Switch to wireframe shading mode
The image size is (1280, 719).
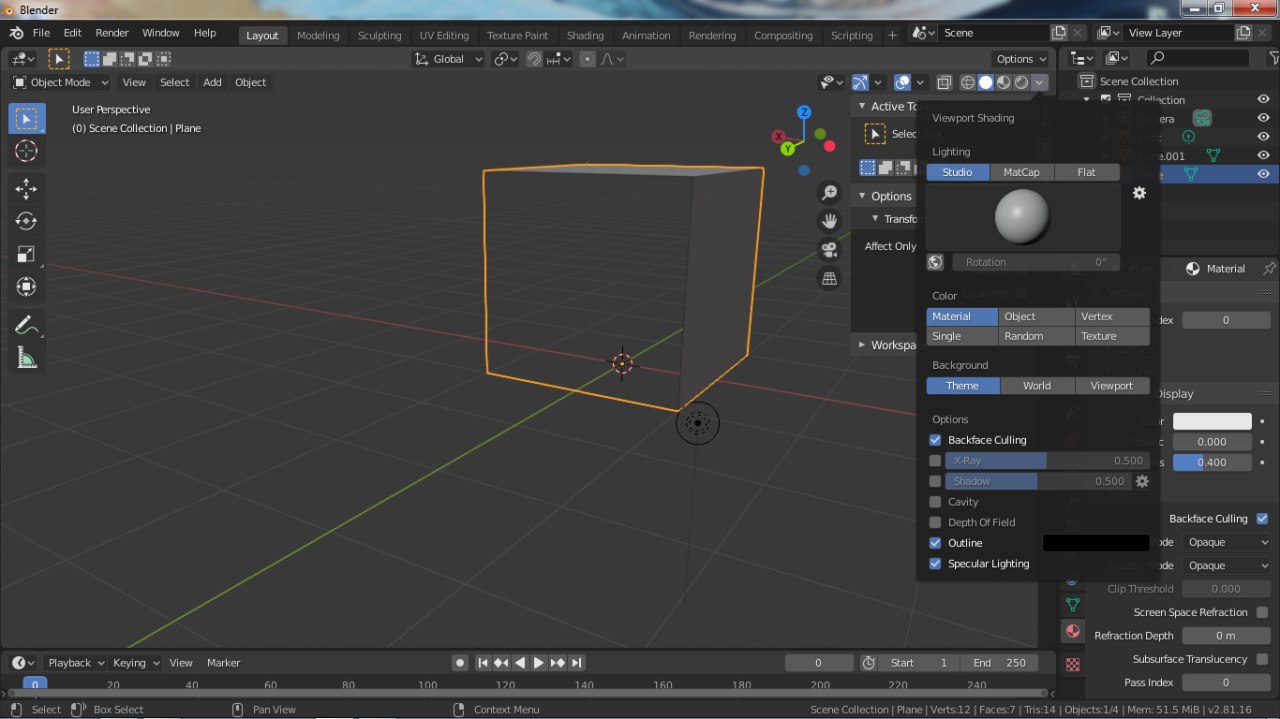(968, 82)
